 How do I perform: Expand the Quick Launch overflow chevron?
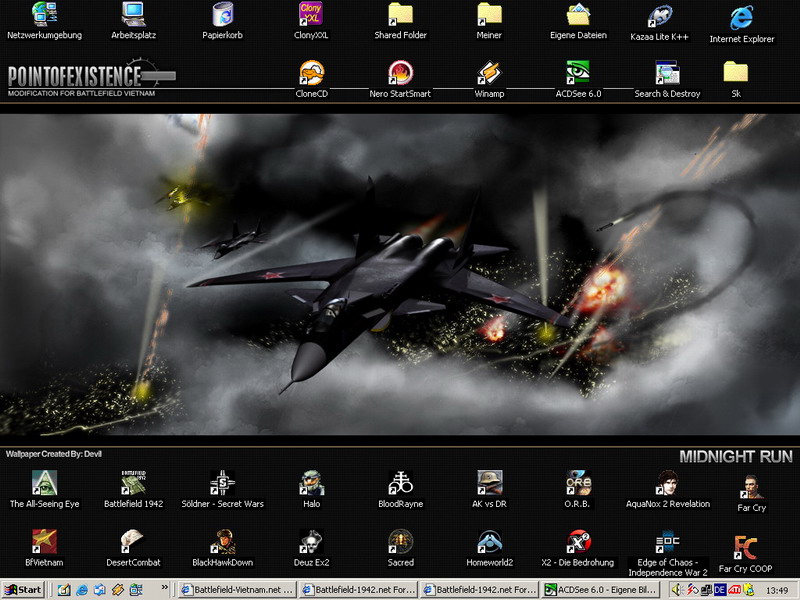click(x=165, y=587)
